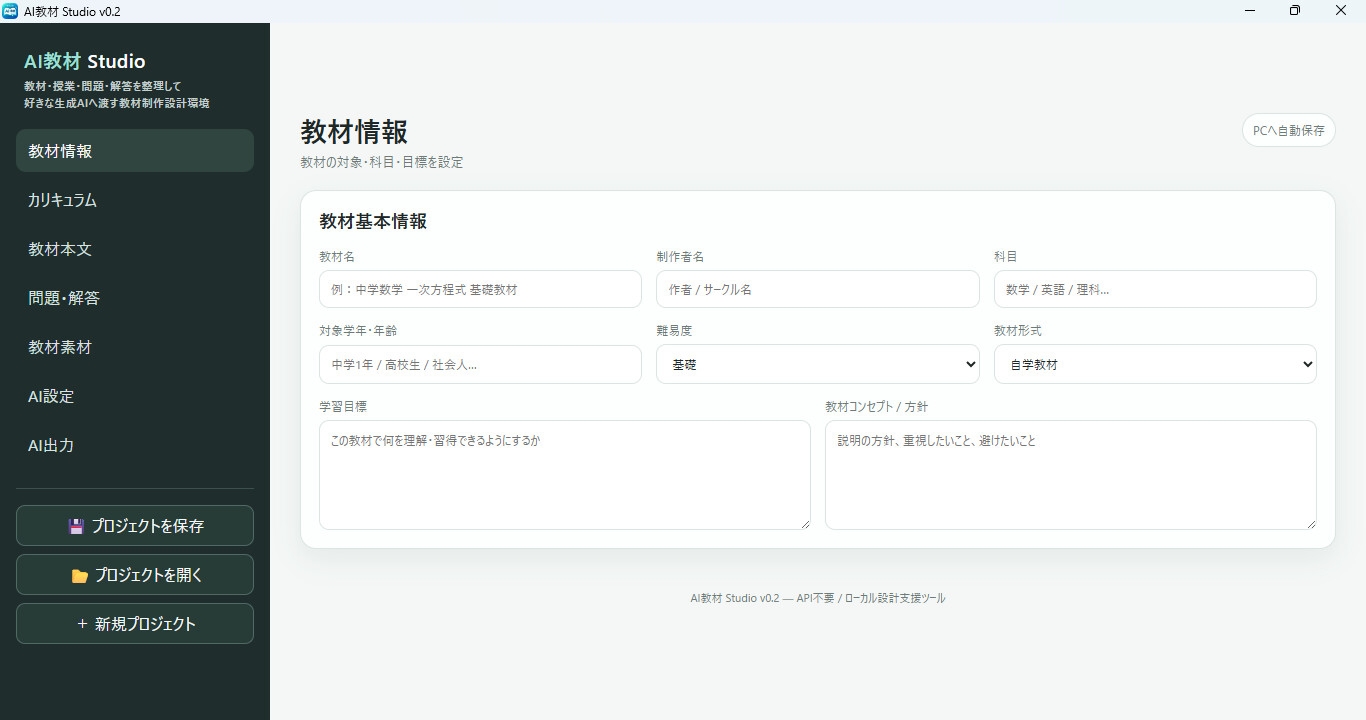Screen dimensions: 1366x720
Task: Select the カリキュラム sidebar item
Action: (135, 200)
